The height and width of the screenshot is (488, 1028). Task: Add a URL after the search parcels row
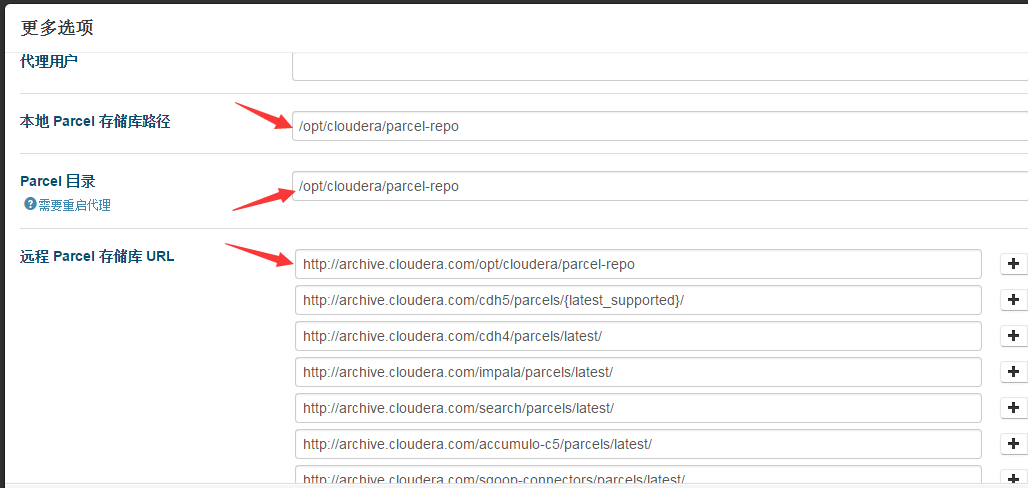coord(1014,408)
